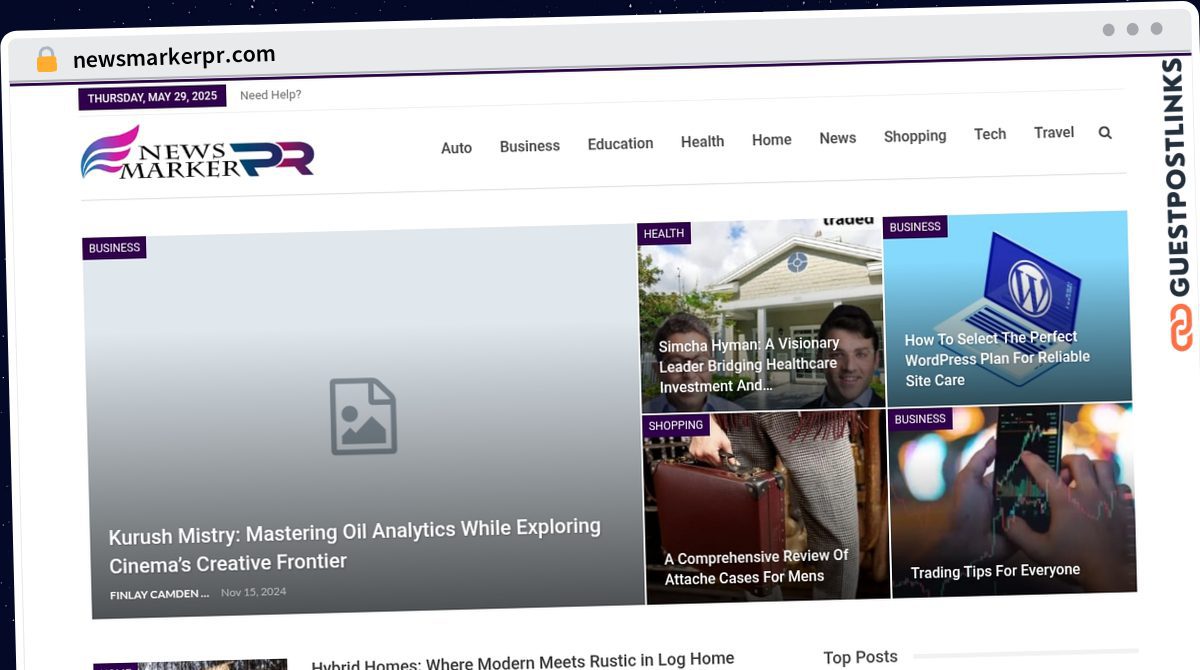
Task: Click the News Marker PR logo
Action: [198, 154]
